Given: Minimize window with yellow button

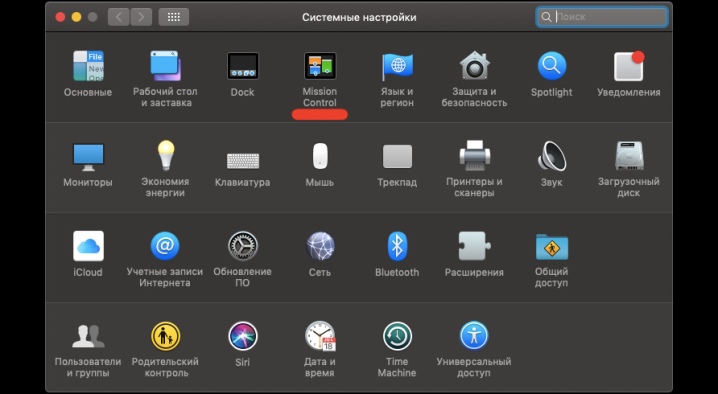Looking at the screenshot, I should [x=76, y=17].
